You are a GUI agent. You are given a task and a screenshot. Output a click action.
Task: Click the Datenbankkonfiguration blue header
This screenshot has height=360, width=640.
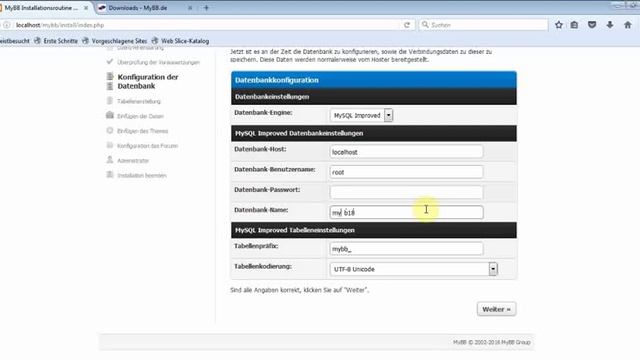373,80
